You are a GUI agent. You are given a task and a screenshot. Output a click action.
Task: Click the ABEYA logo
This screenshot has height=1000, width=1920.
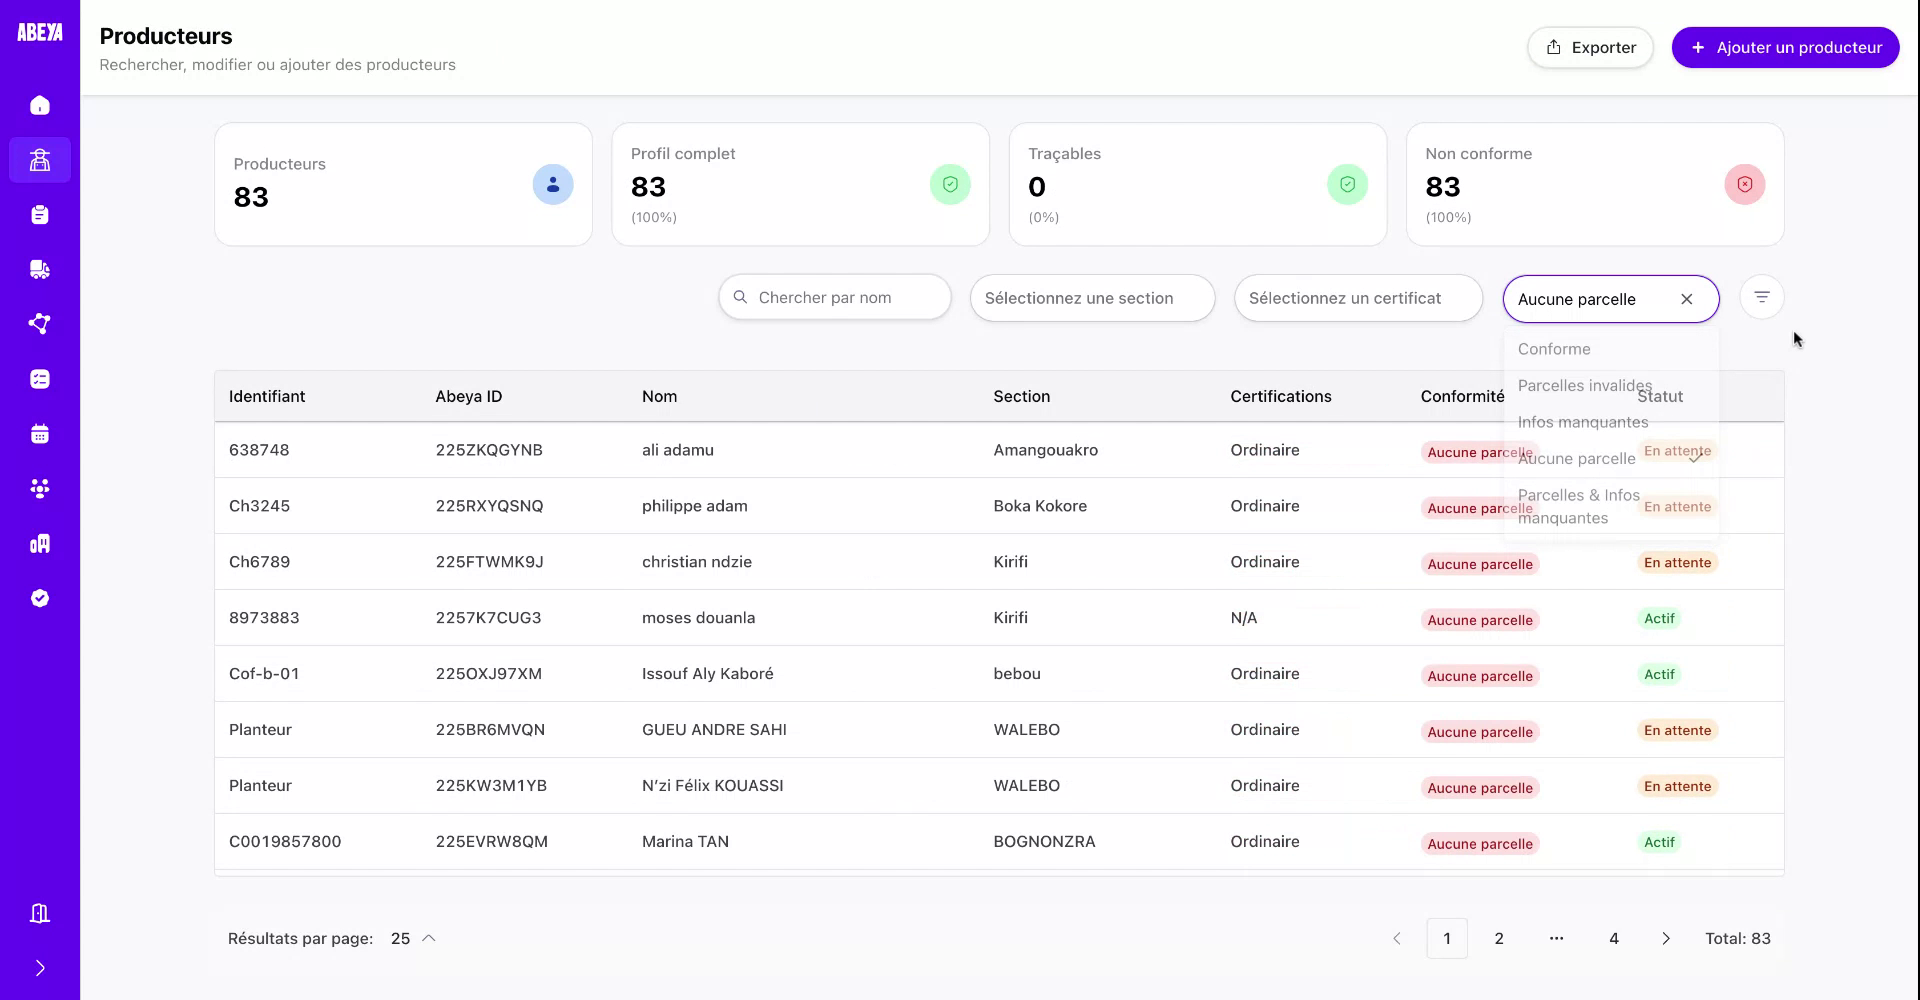pos(40,33)
